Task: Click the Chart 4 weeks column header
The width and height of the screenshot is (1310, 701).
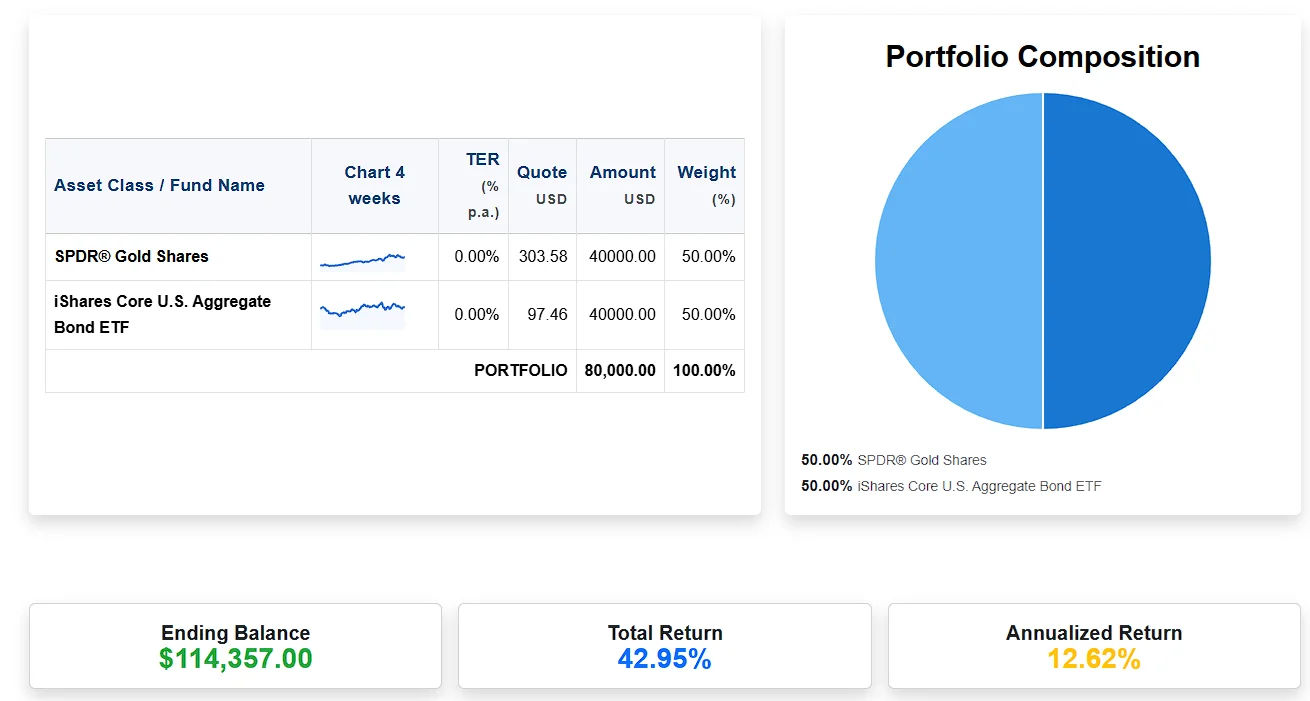Action: click(x=374, y=185)
